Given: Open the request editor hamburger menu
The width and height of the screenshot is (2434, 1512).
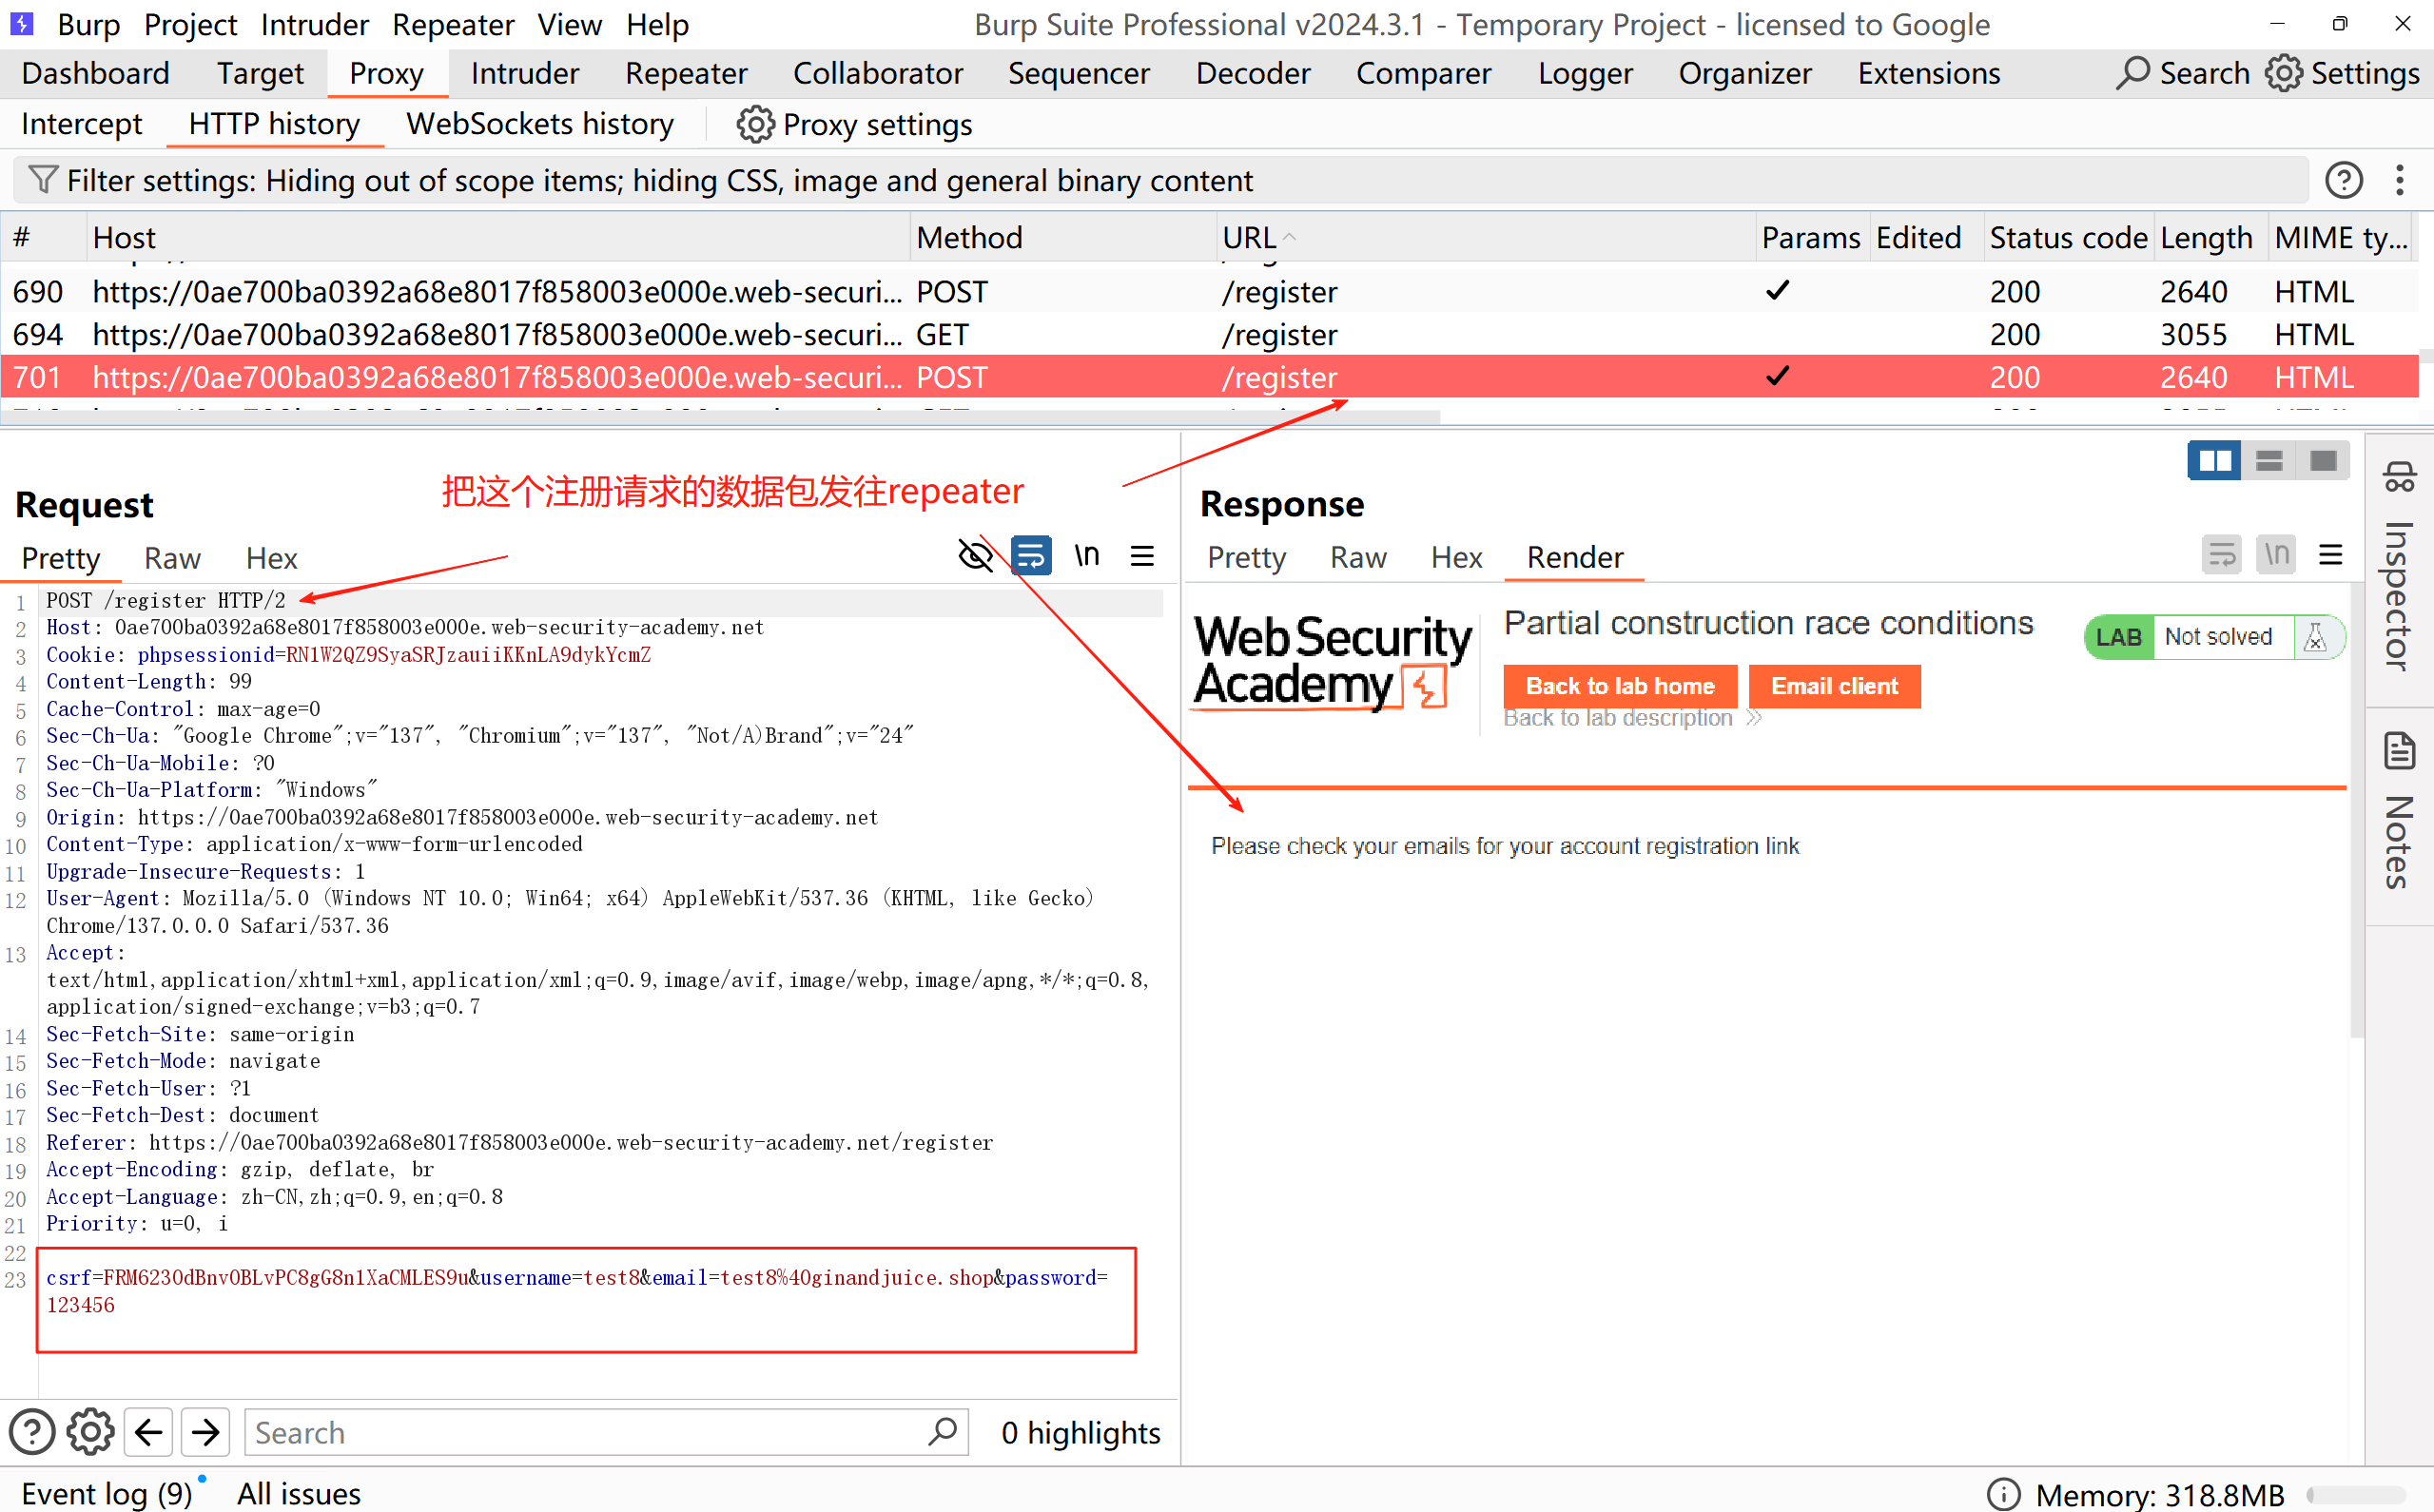Looking at the screenshot, I should [1142, 556].
